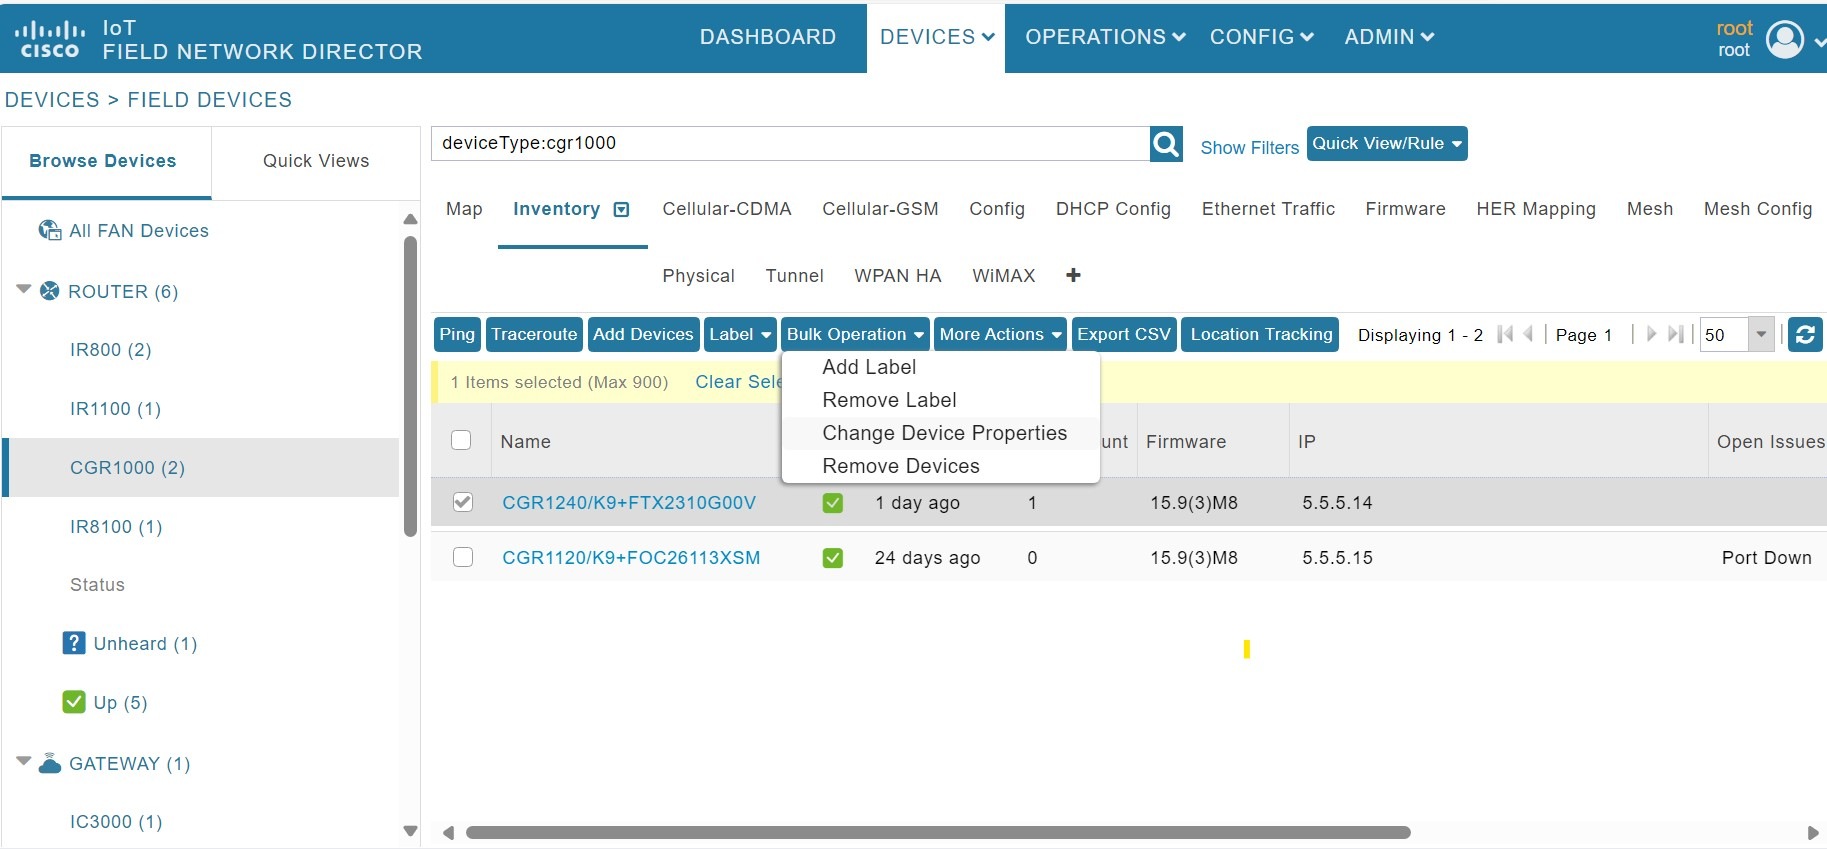This screenshot has width=1827, height=849.
Task: Choose Add Label from the menu
Action: pyautogui.click(x=869, y=367)
